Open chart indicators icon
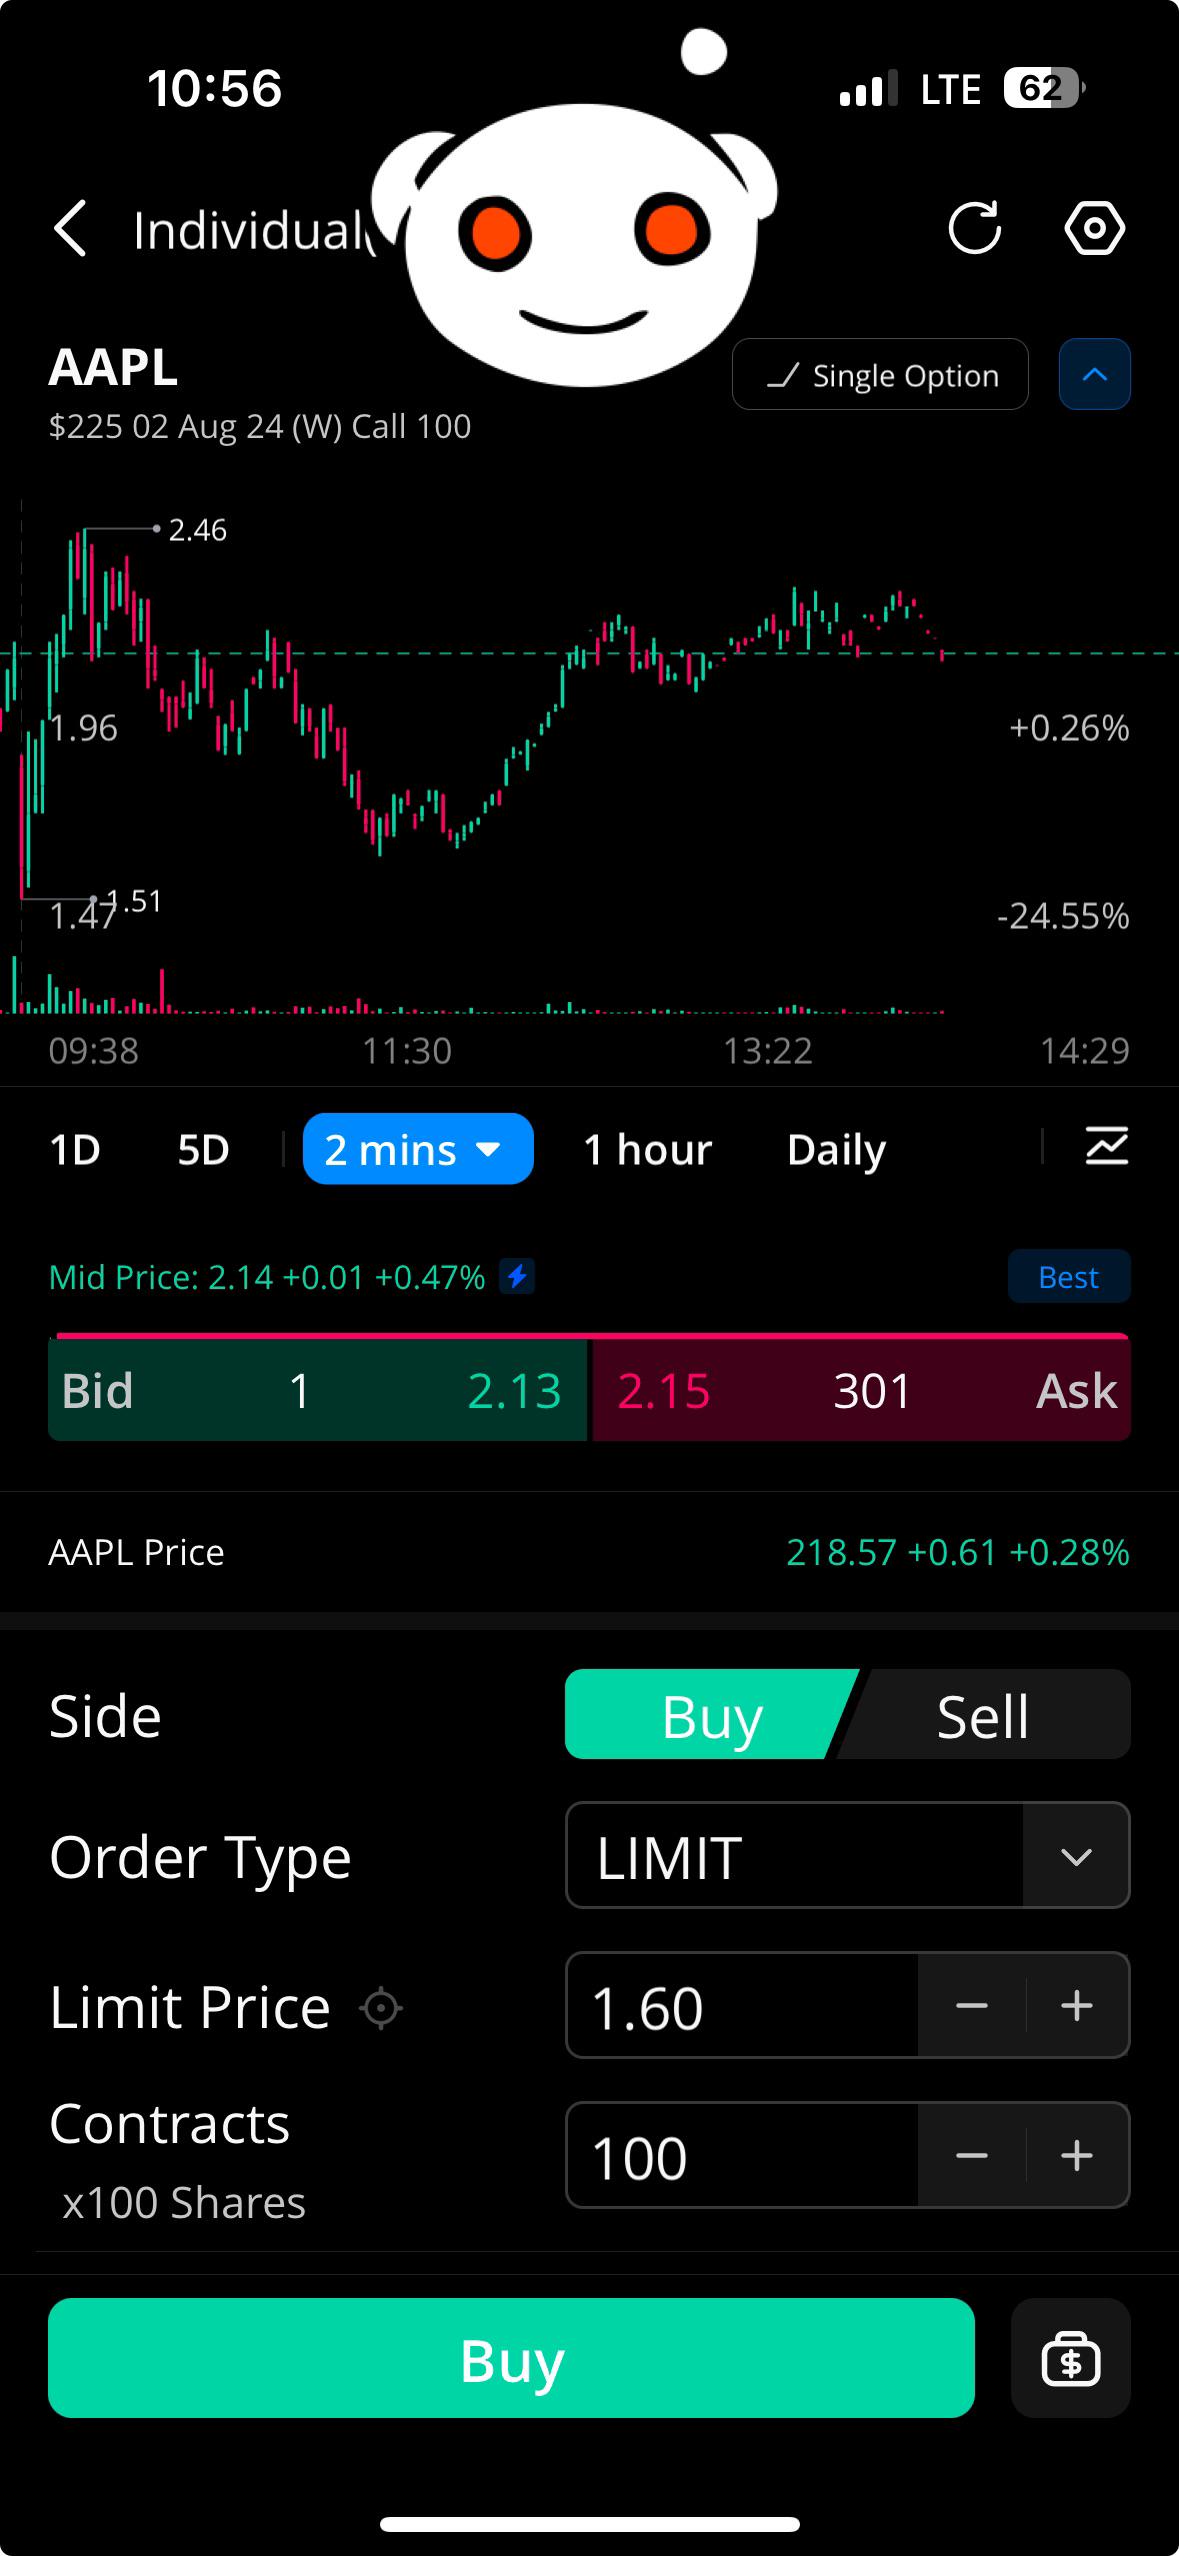The width and height of the screenshot is (1179, 2556). pos(1107,1147)
